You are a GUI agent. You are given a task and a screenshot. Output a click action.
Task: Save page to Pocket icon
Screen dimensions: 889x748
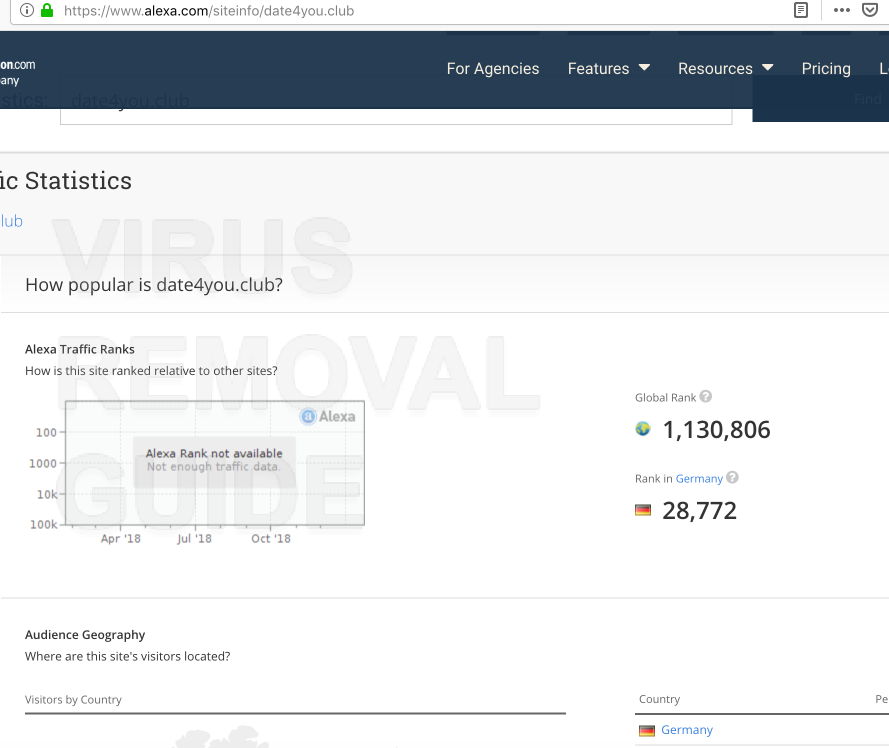870,10
